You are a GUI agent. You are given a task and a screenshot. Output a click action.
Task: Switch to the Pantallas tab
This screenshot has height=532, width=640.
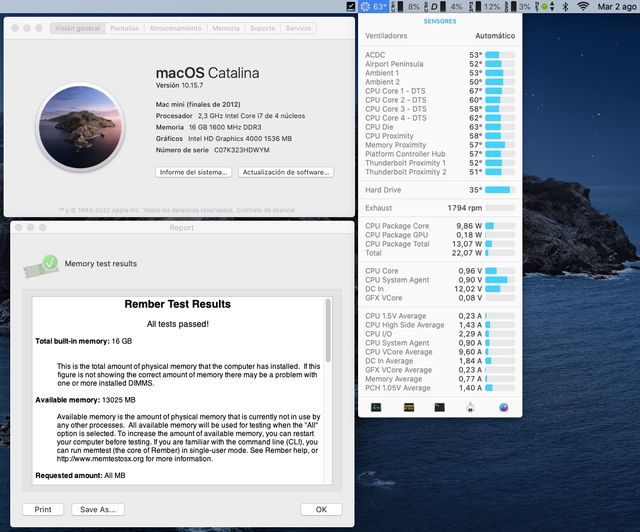tap(124, 28)
